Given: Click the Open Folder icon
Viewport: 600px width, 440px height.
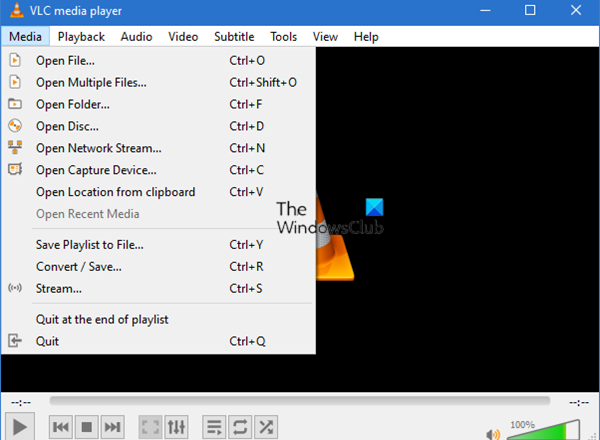Looking at the screenshot, I should [15, 104].
